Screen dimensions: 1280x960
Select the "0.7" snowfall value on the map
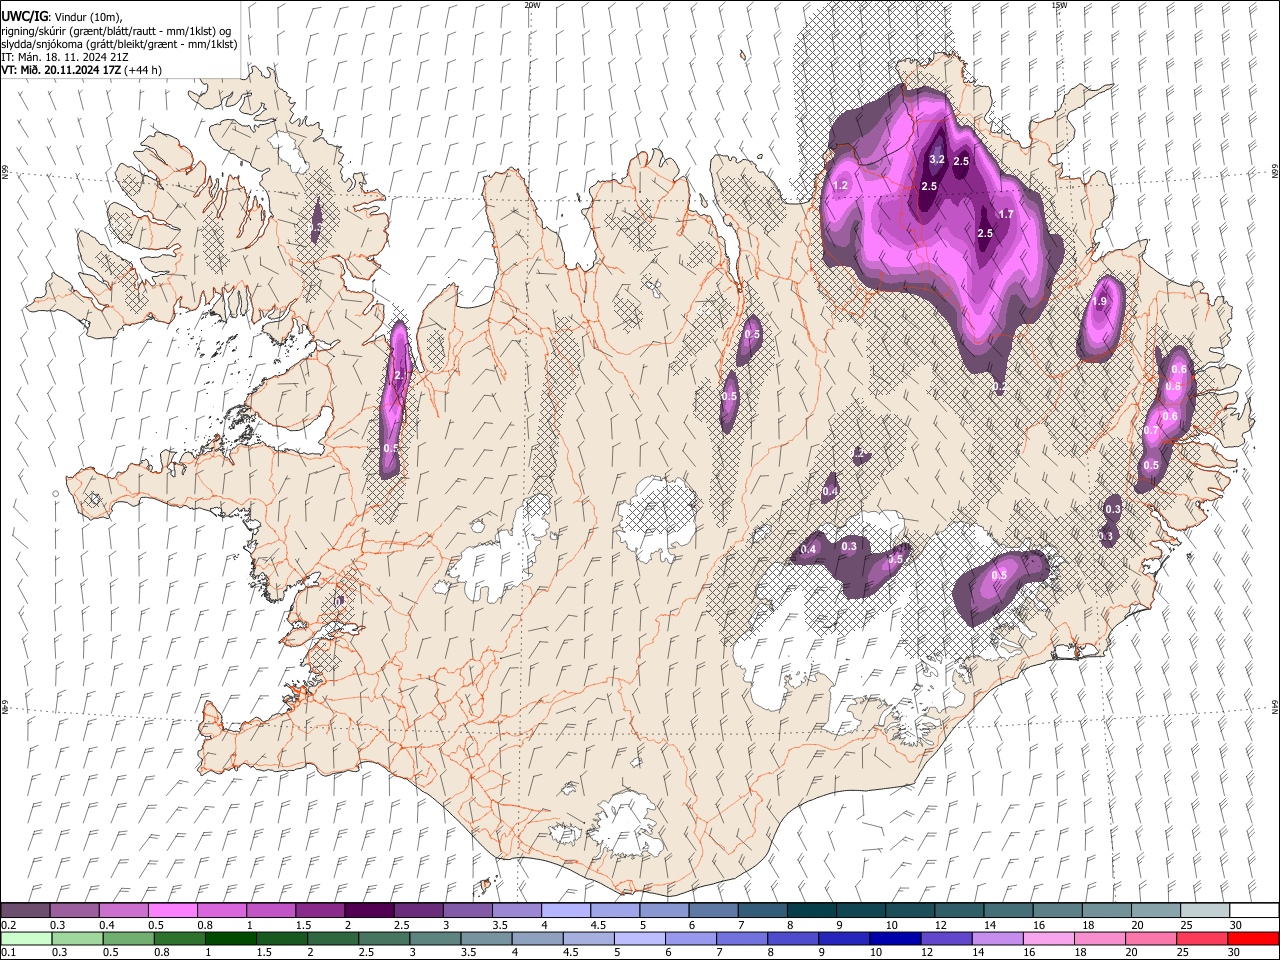coord(1151,431)
